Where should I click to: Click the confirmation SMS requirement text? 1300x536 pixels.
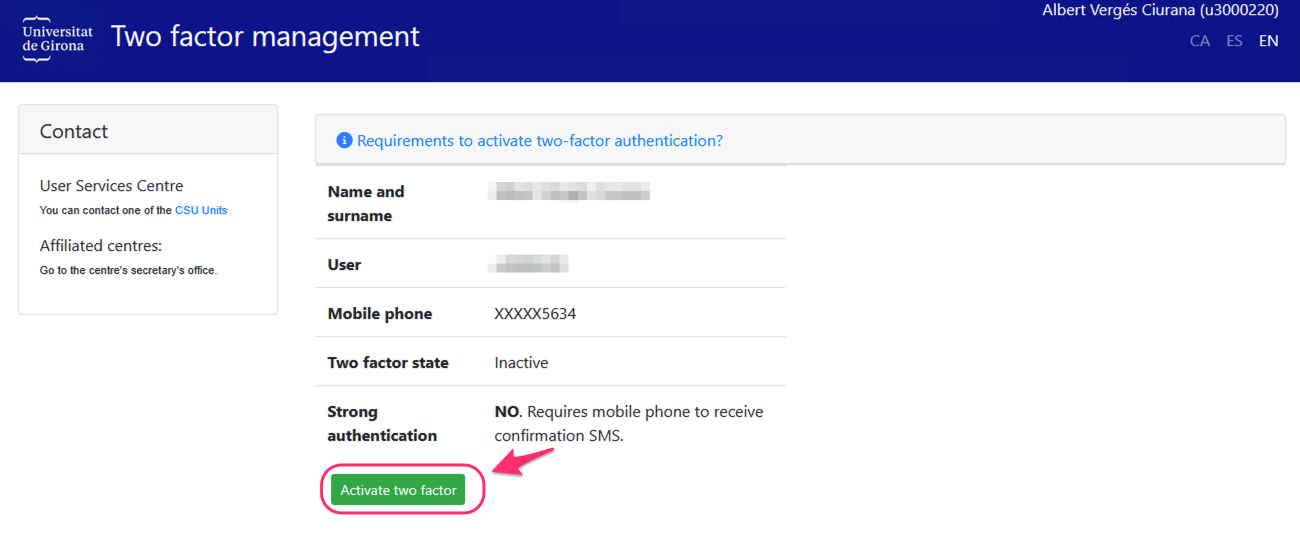click(x=628, y=424)
